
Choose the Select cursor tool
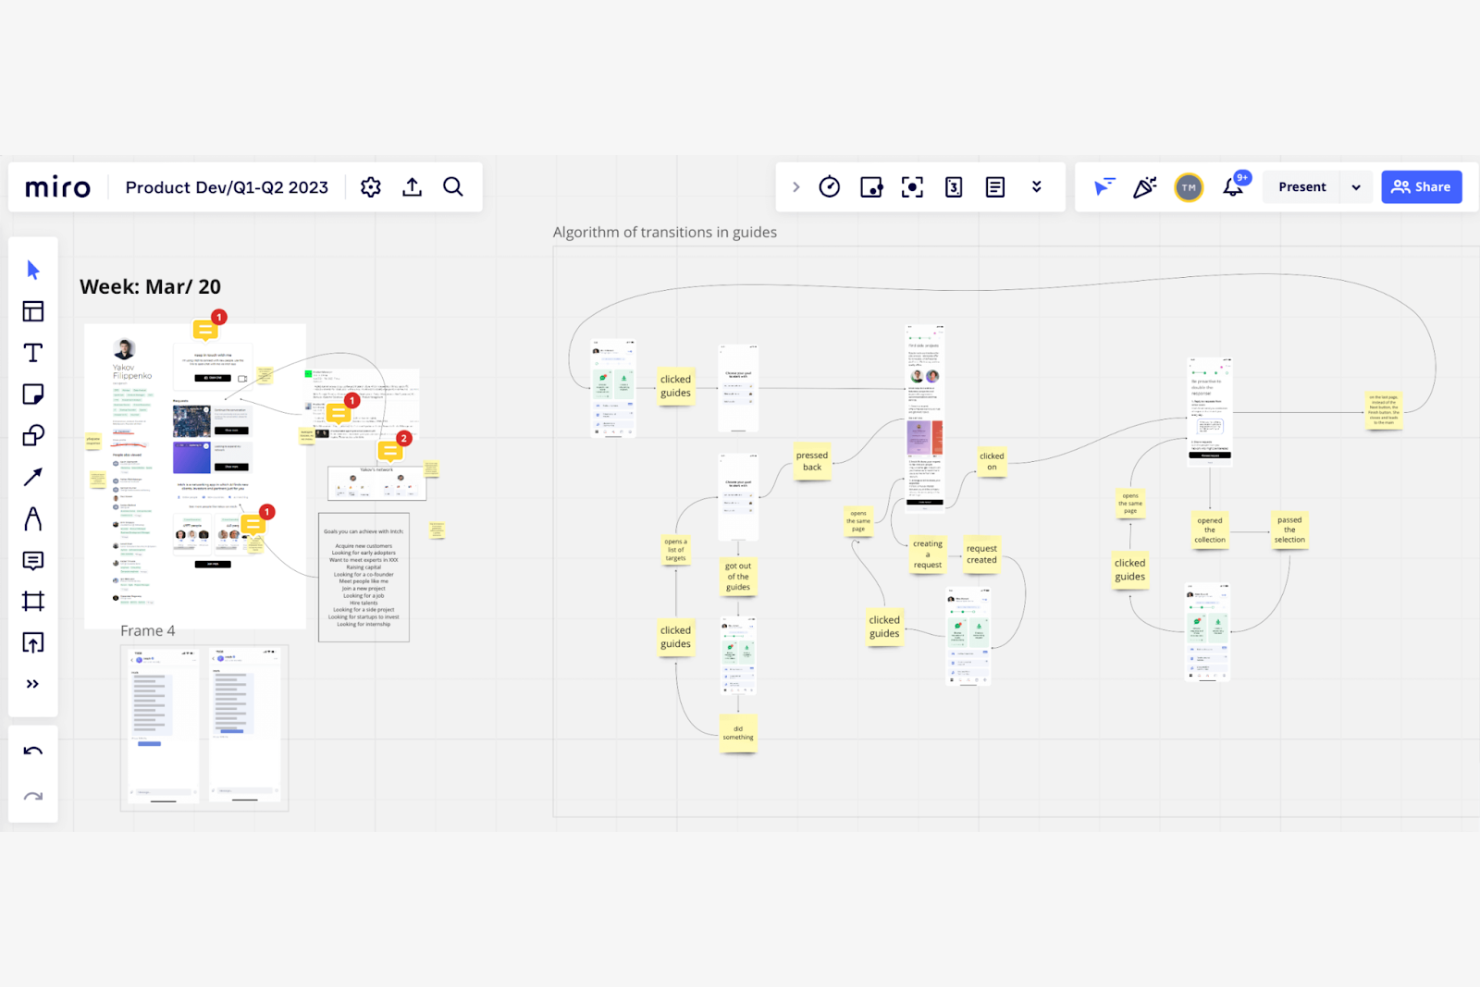[x=33, y=270]
